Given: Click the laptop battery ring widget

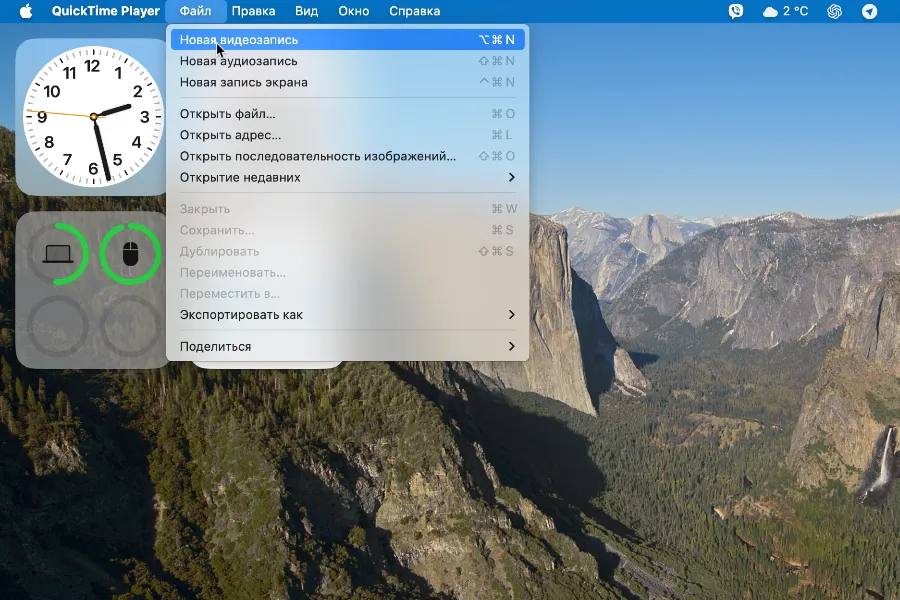Looking at the screenshot, I should click(58, 254).
